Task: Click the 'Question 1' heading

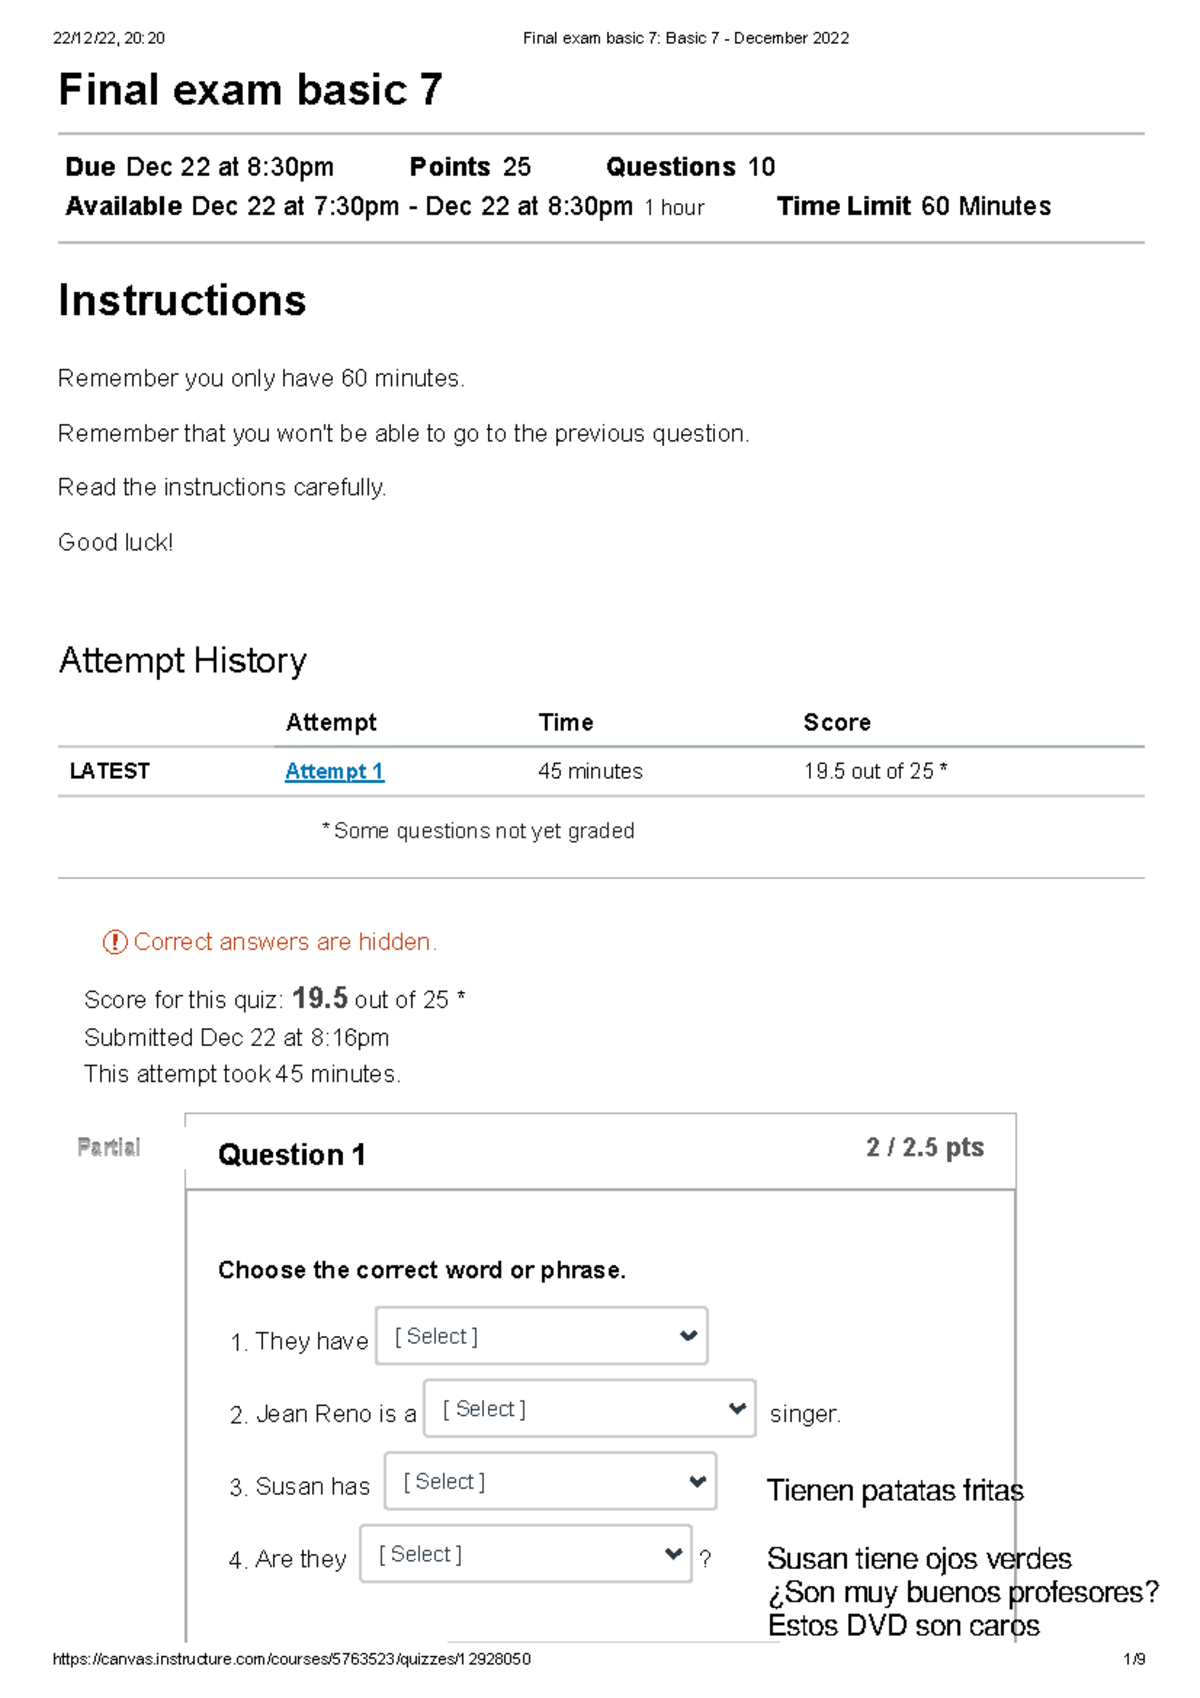Action: [x=292, y=1155]
